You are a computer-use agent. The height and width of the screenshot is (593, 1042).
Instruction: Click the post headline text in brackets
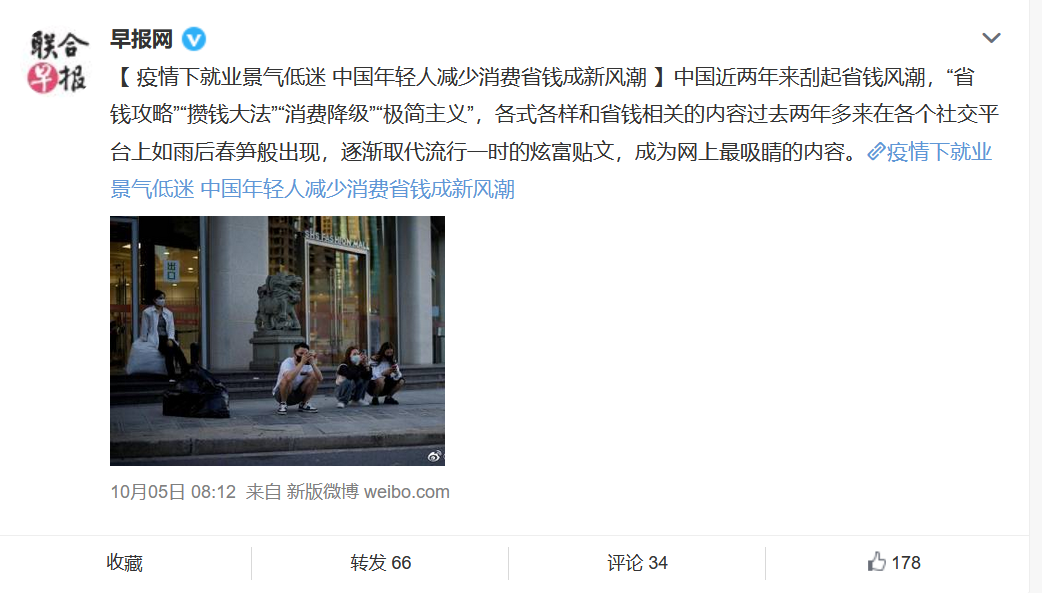tap(391, 77)
